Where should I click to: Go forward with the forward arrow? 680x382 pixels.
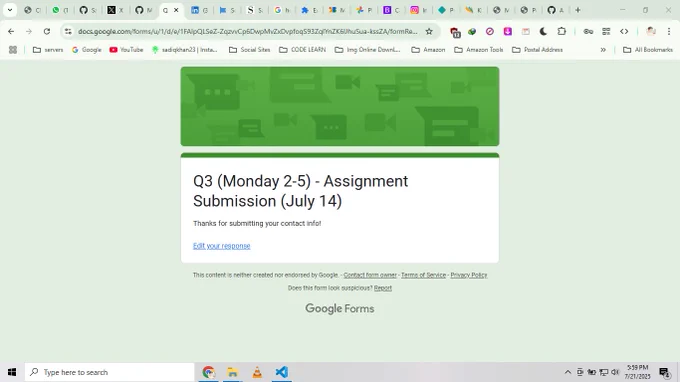(29, 31)
